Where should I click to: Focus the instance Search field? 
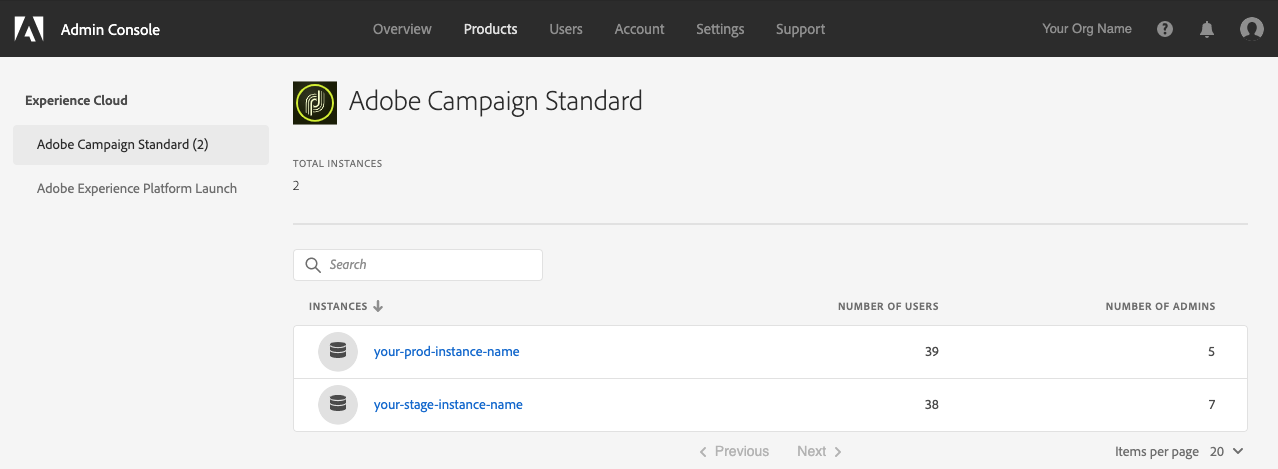click(430, 265)
